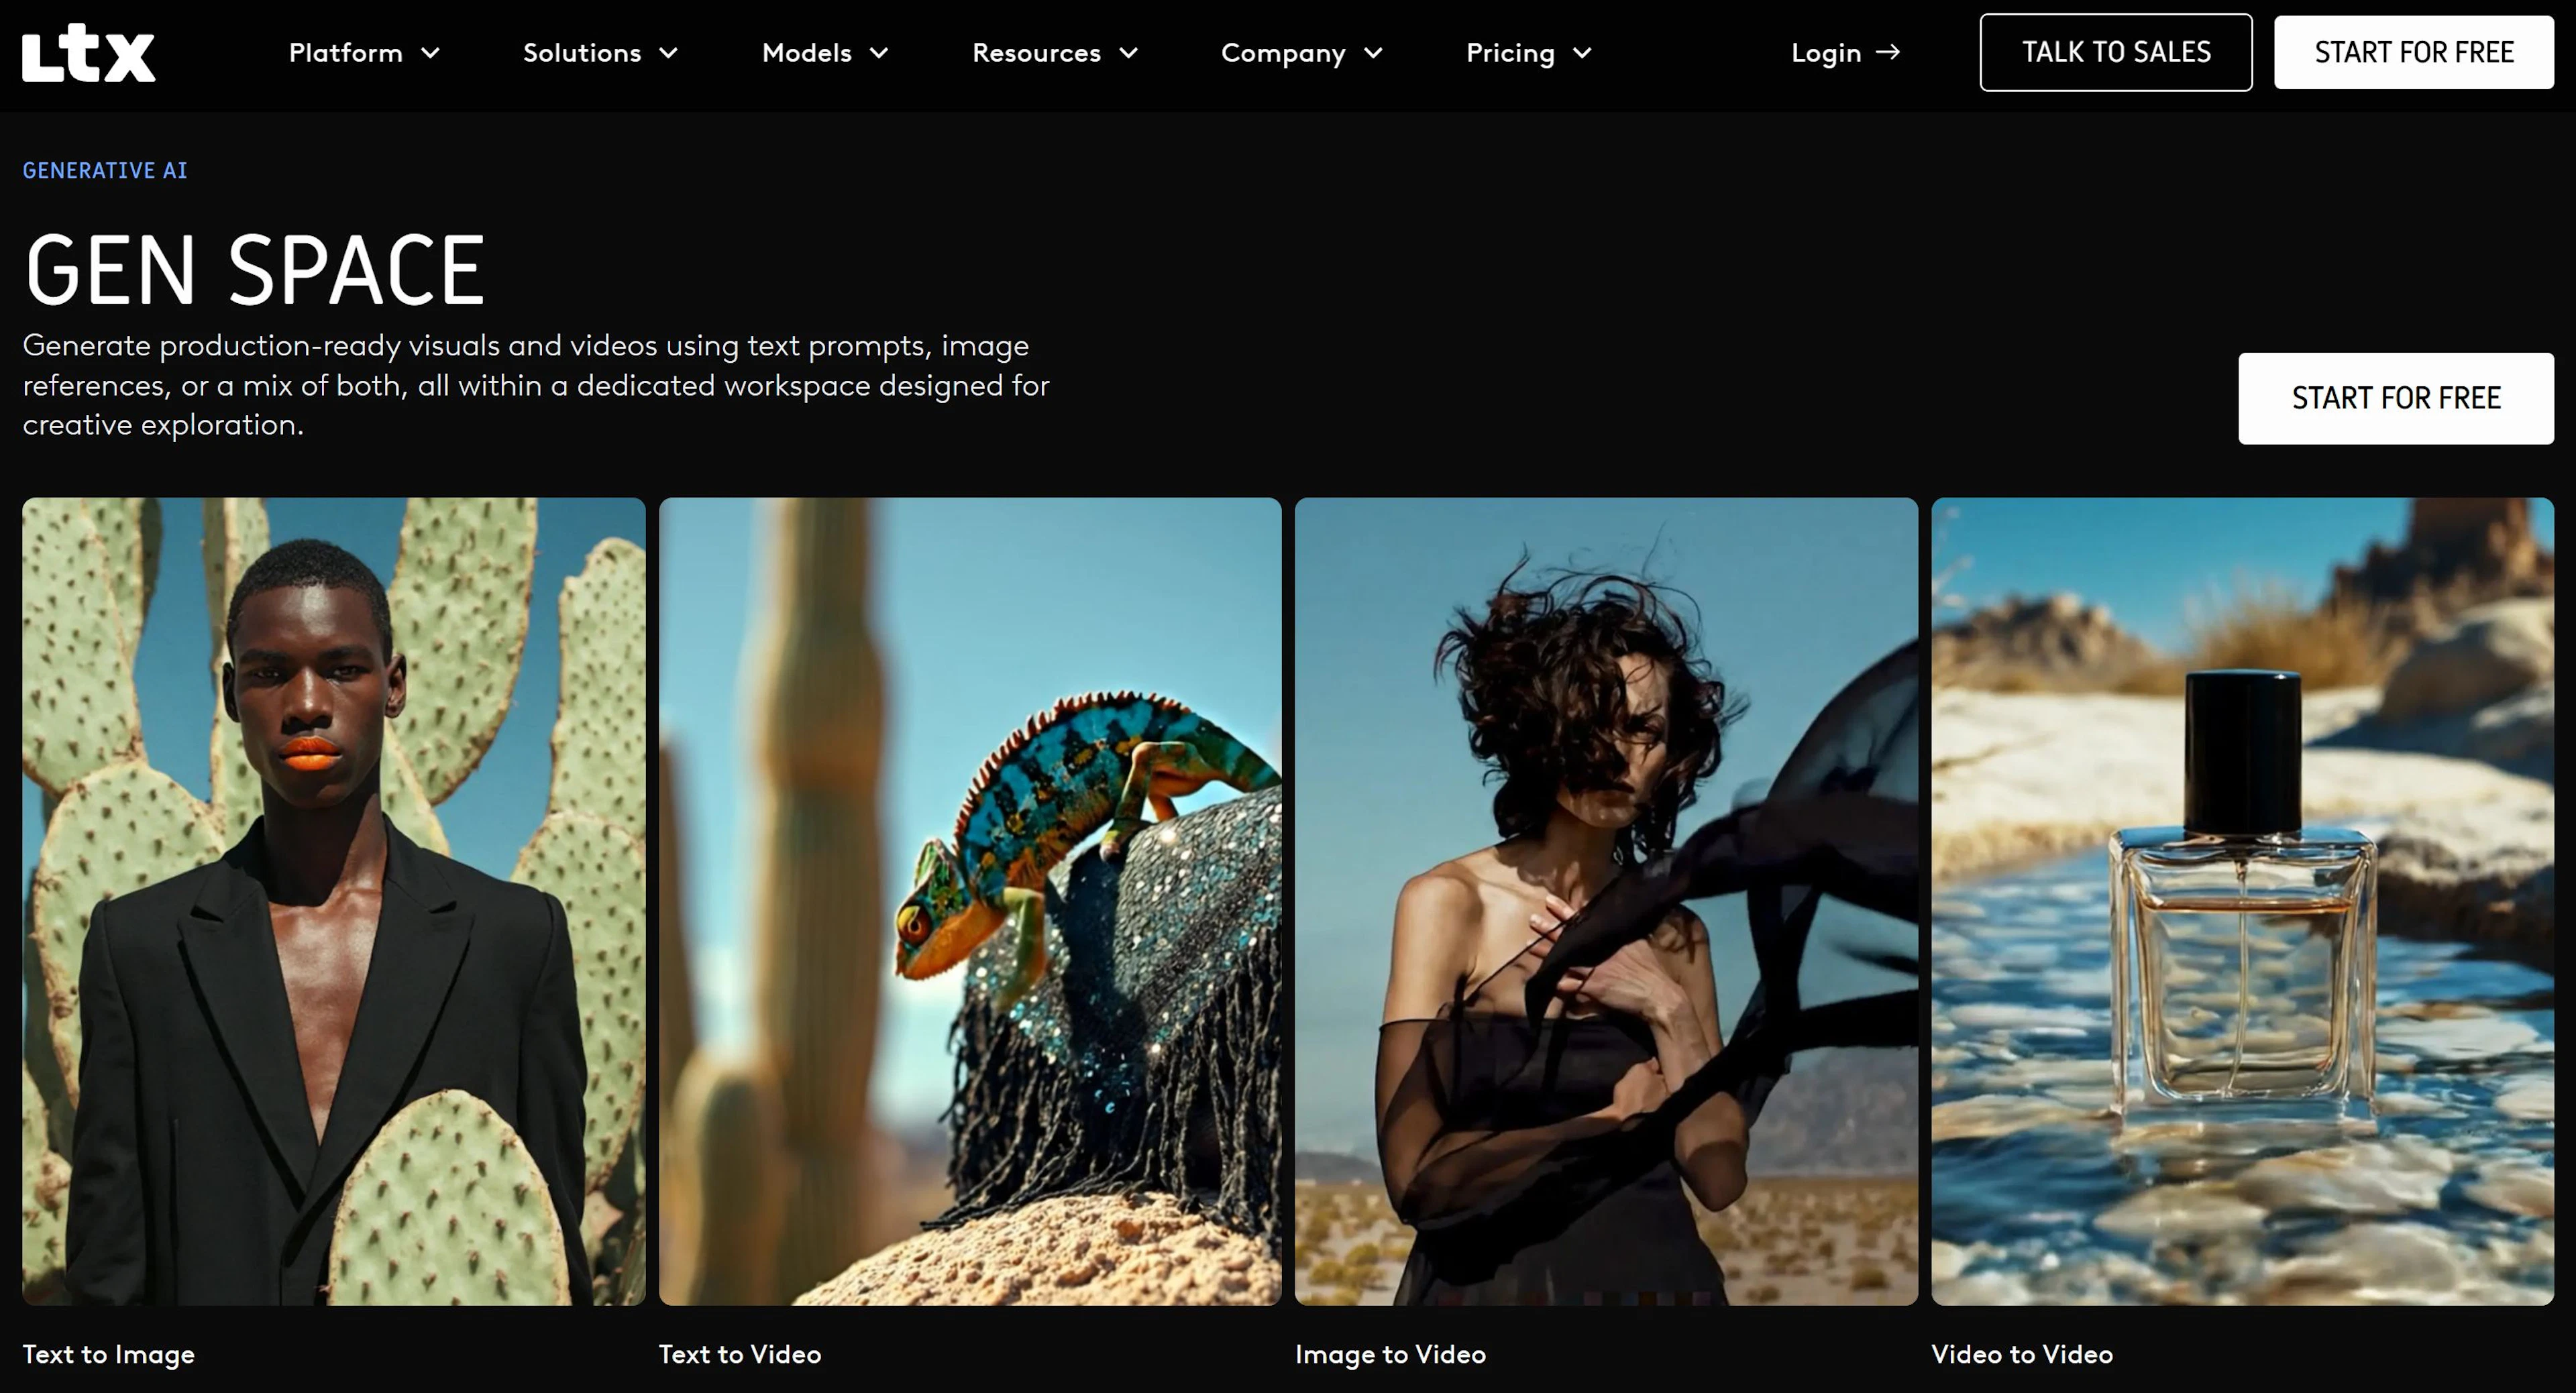Click the Talk to Sales button

click(2115, 52)
